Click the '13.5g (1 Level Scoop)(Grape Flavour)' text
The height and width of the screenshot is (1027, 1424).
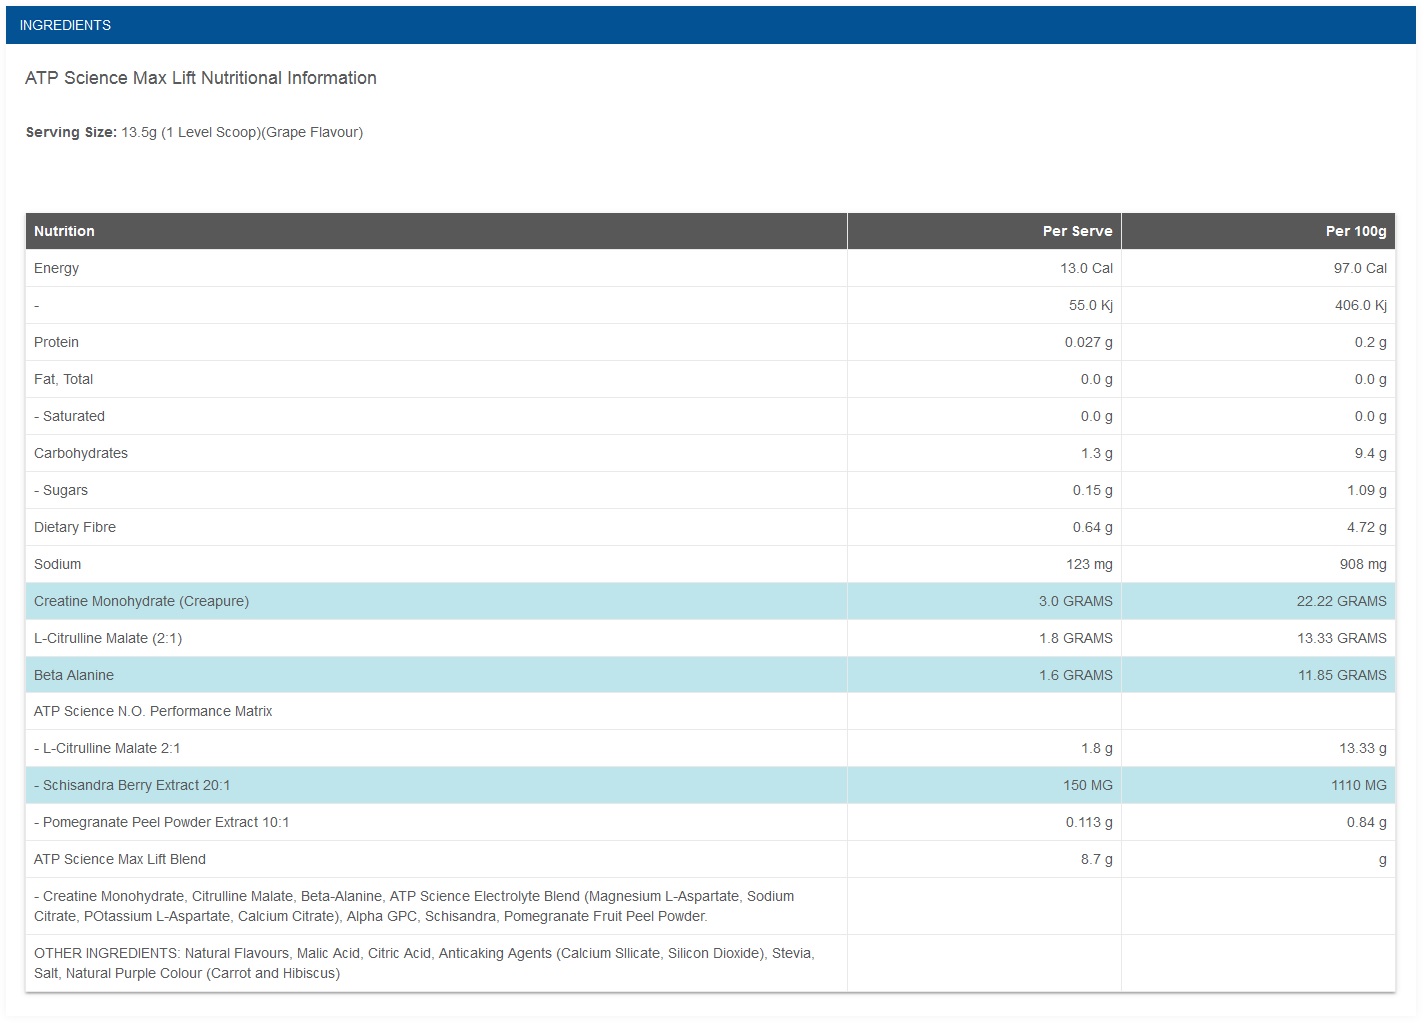tap(242, 132)
